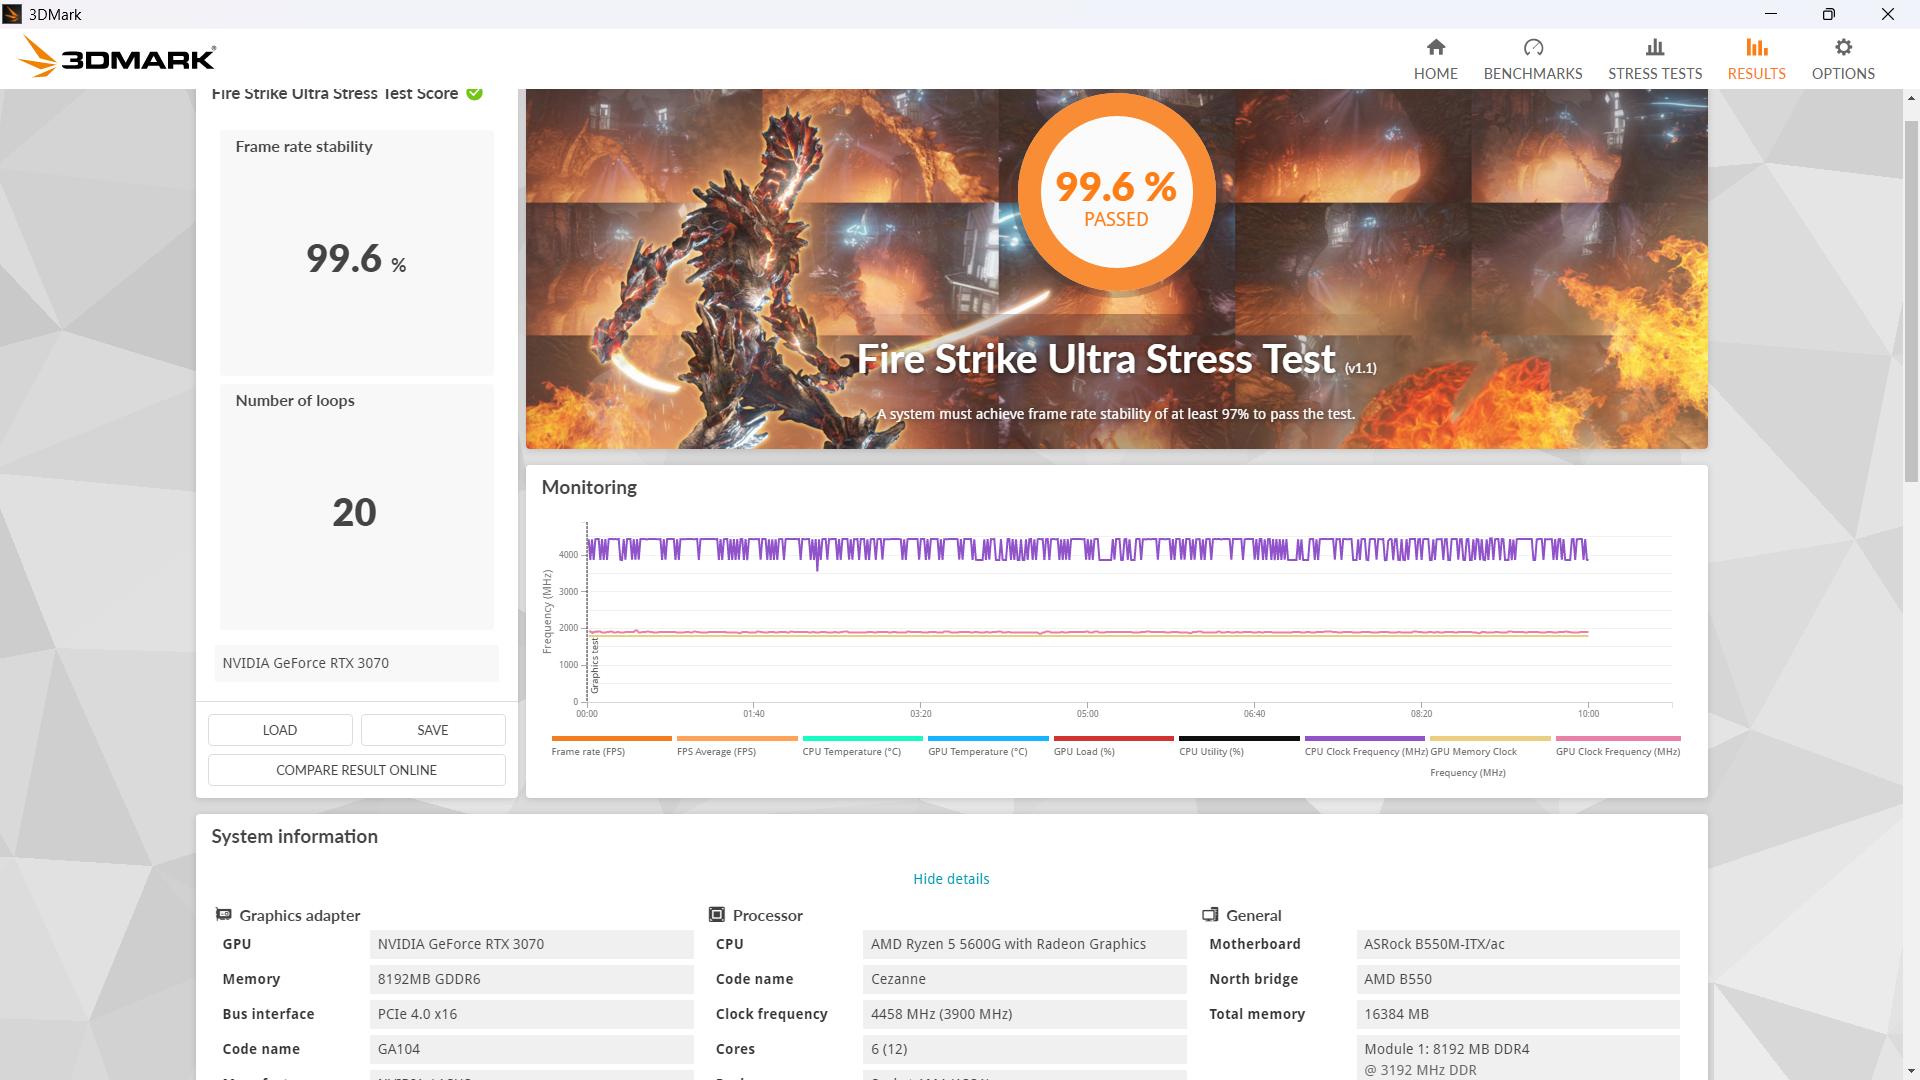Open Stress Tests bar chart icon
This screenshot has height=1080, width=1920.
click(x=1654, y=48)
